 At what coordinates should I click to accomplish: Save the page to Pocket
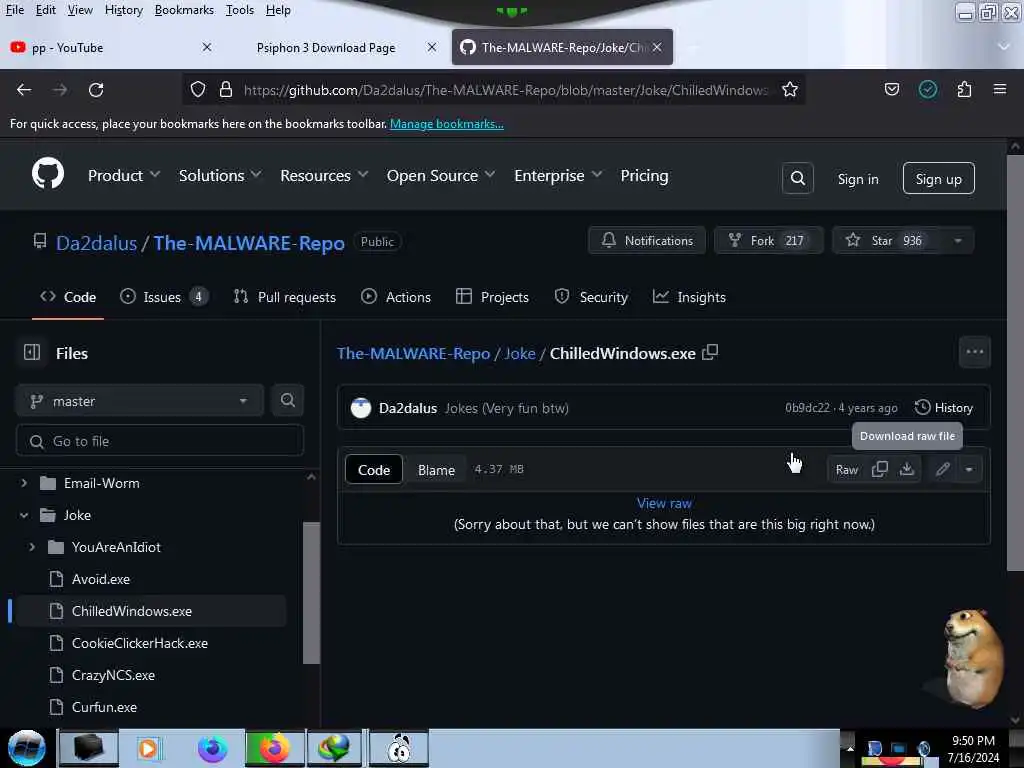pyautogui.click(x=891, y=89)
